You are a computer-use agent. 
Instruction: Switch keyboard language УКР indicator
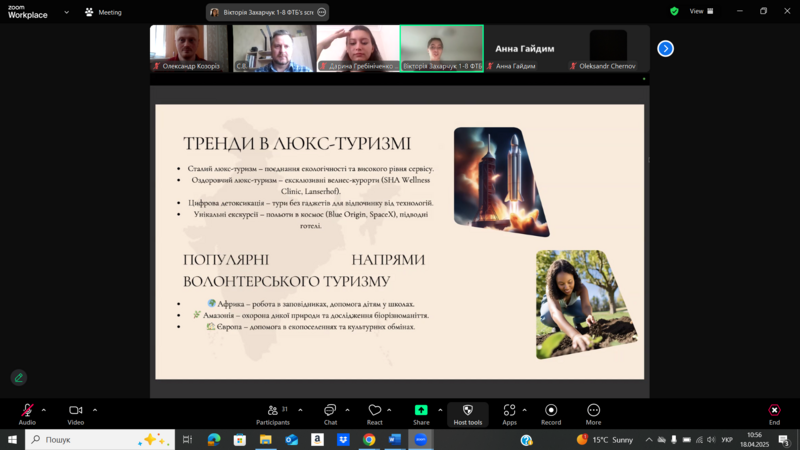727,439
